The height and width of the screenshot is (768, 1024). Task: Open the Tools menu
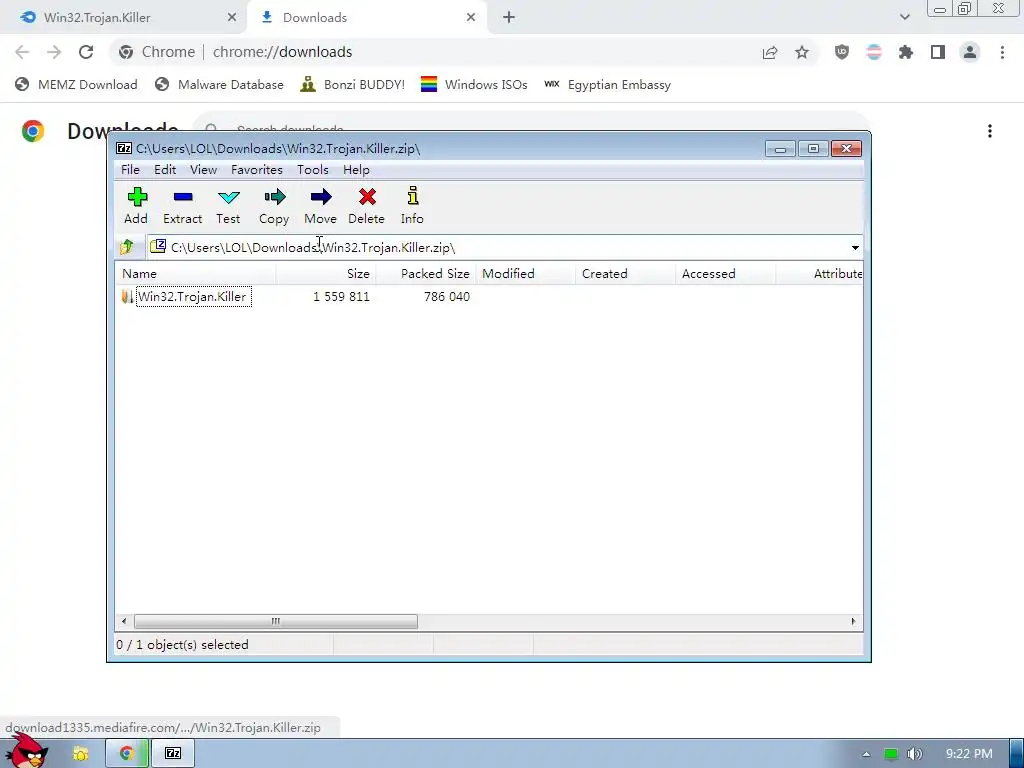point(313,170)
